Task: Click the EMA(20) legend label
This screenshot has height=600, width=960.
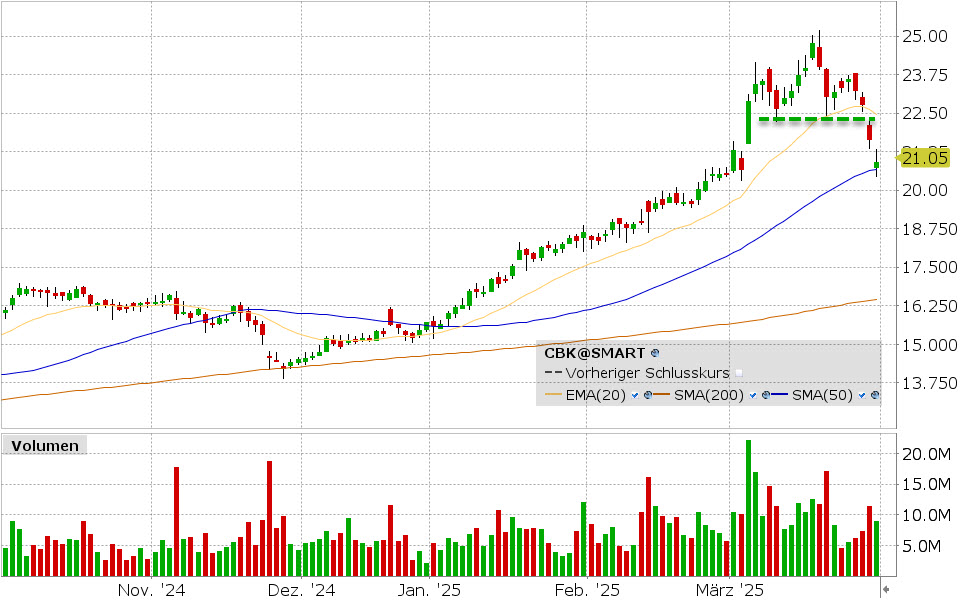Action: click(x=596, y=396)
